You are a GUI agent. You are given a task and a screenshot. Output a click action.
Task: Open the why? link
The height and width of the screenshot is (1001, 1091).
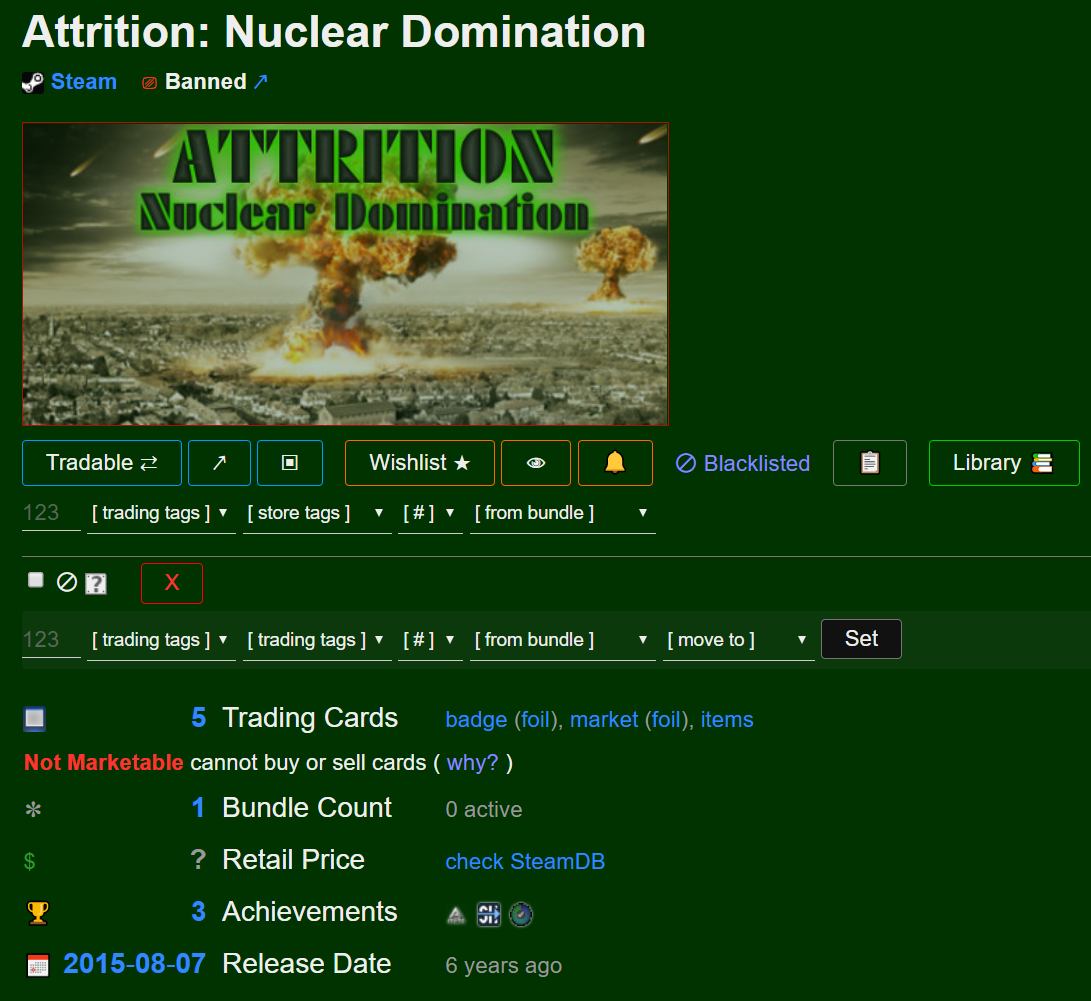[x=472, y=762]
